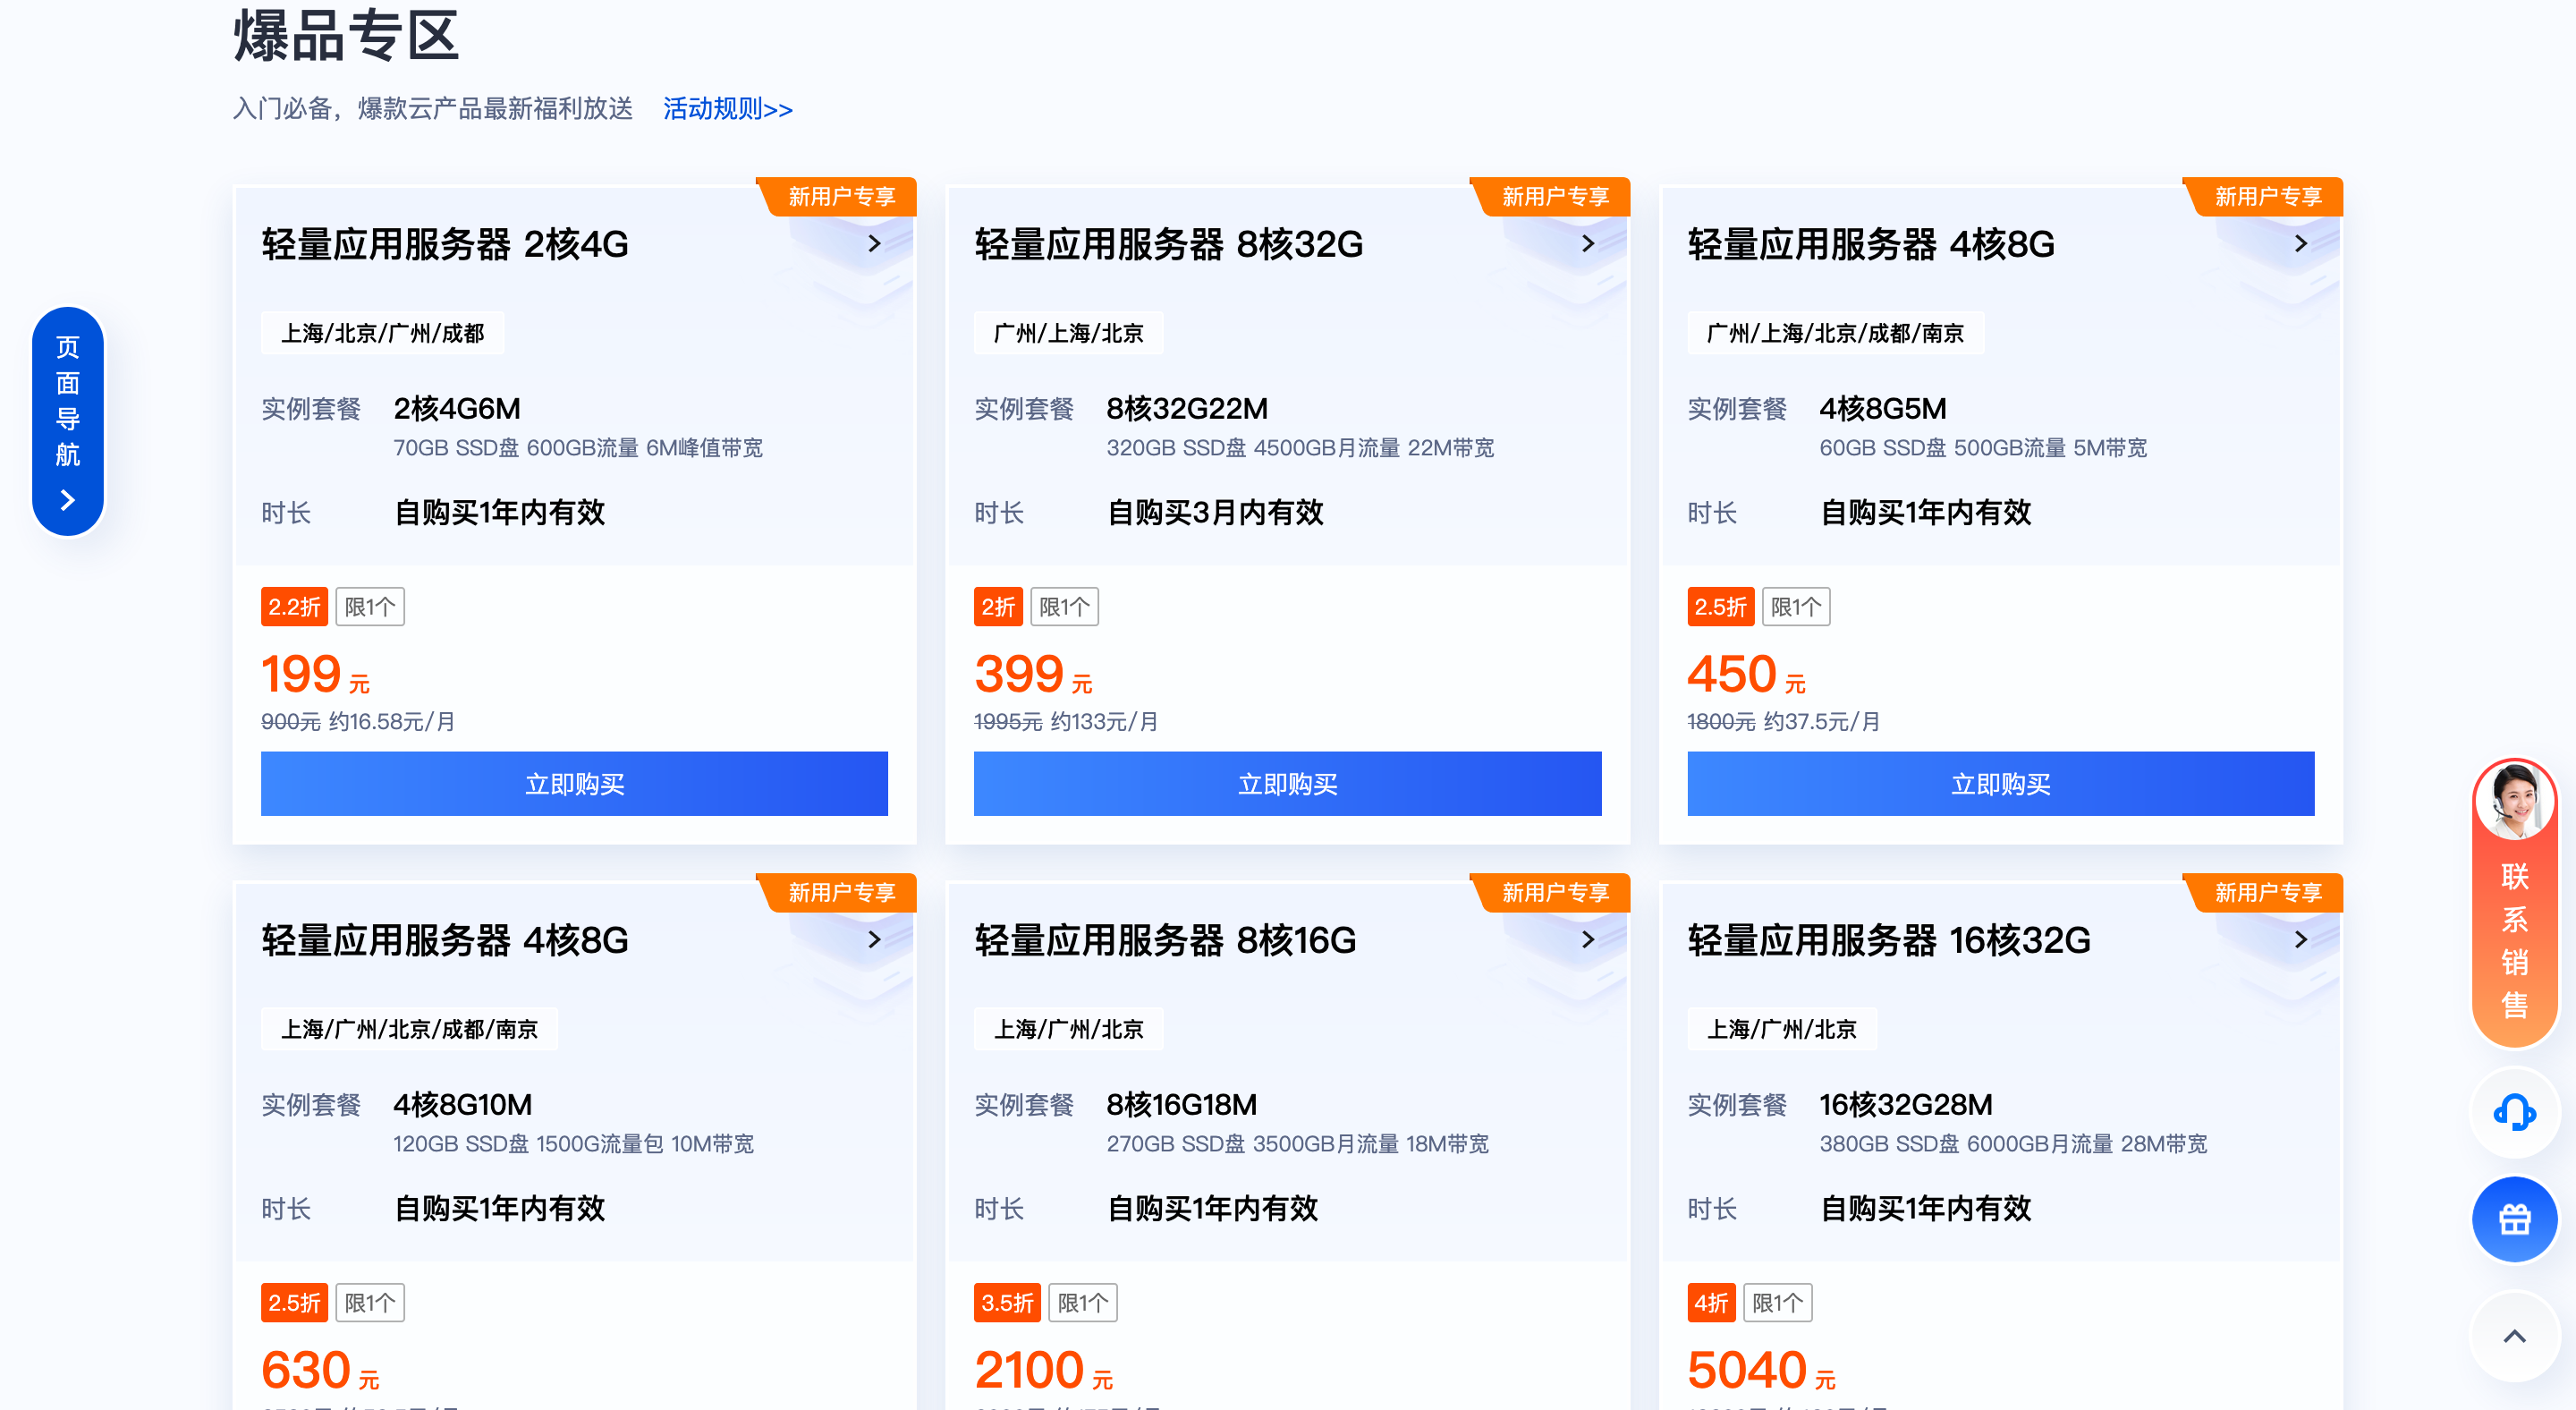Viewport: 2576px width, 1410px height.
Task: Open the 活动规则>> link
Action: coord(727,109)
